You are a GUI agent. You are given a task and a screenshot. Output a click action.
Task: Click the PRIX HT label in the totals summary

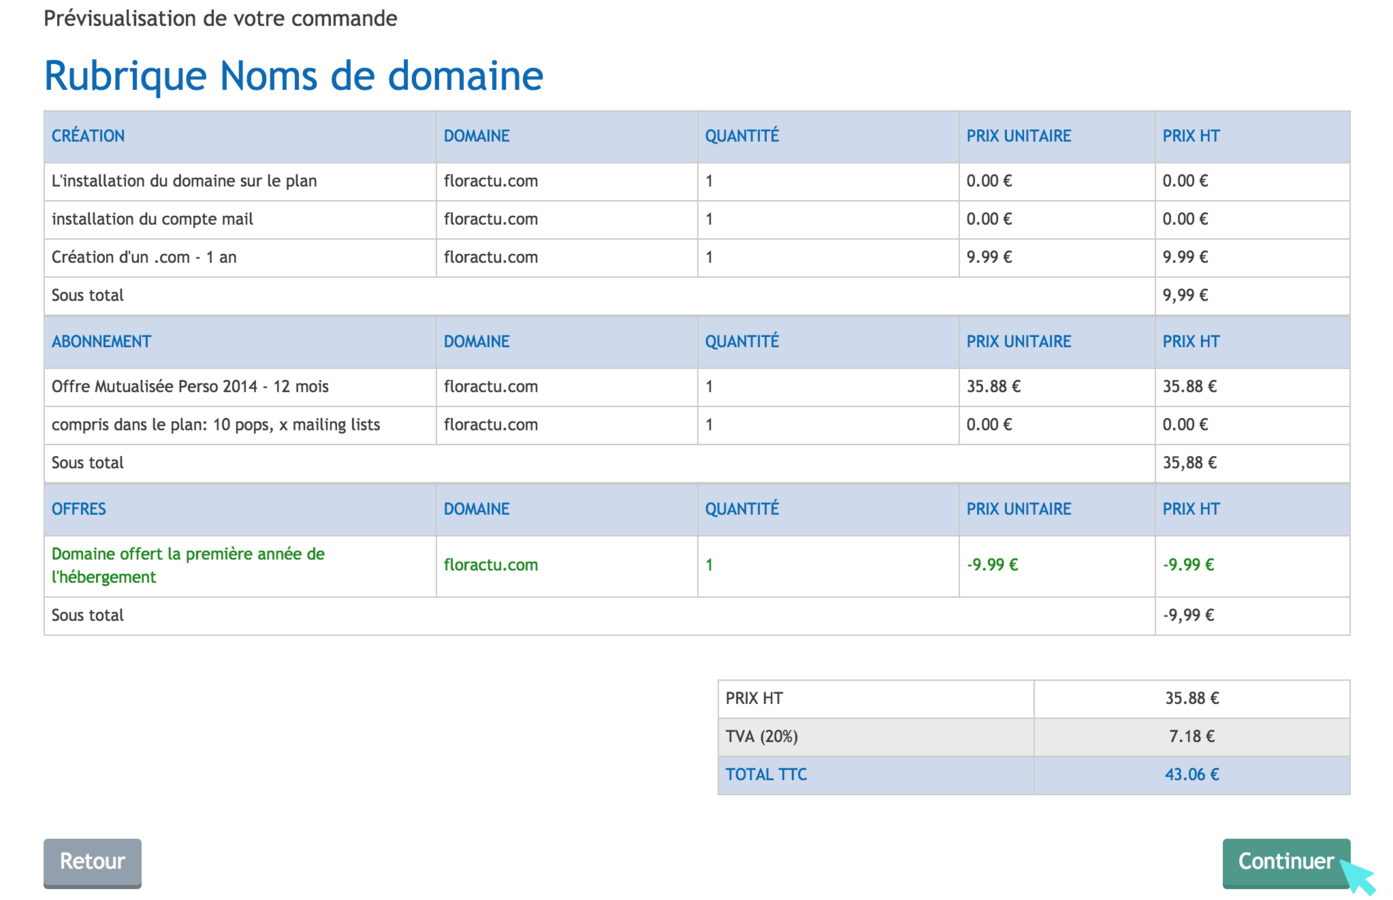754,699
